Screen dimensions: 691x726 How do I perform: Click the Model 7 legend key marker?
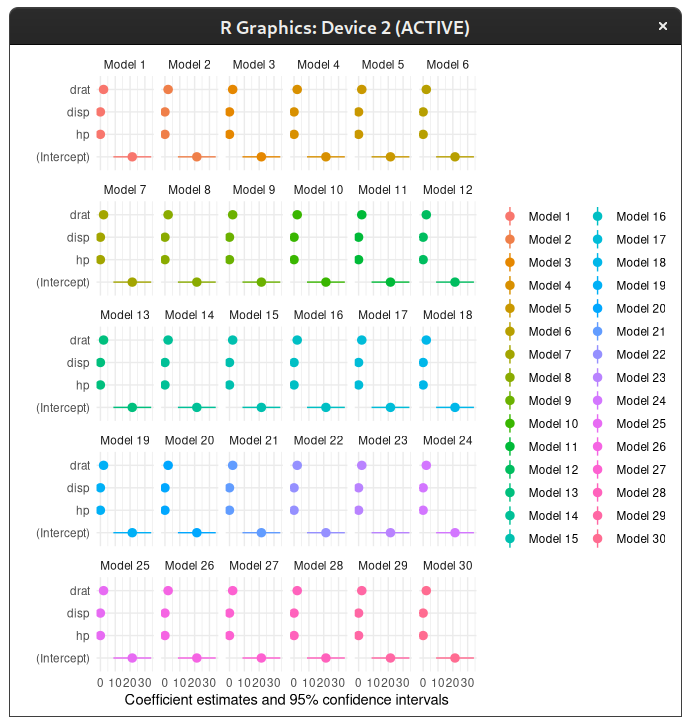510,355
